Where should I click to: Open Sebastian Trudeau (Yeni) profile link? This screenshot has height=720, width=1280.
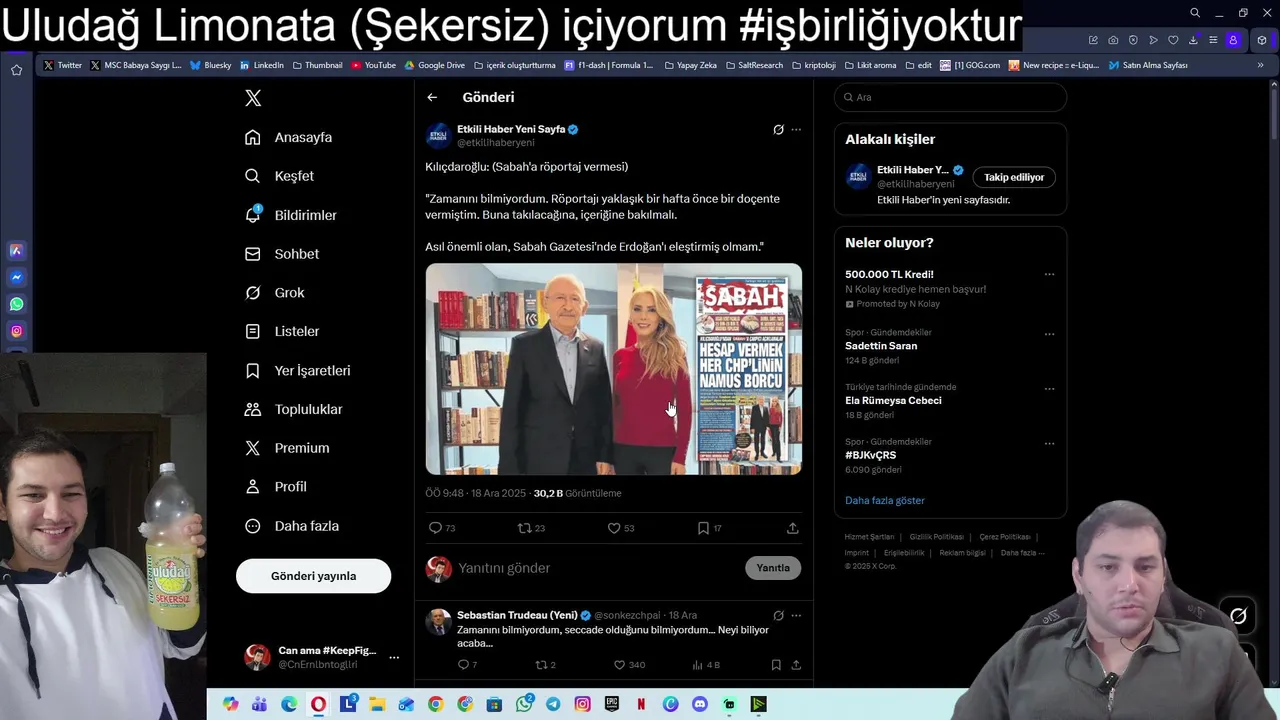coord(517,615)
